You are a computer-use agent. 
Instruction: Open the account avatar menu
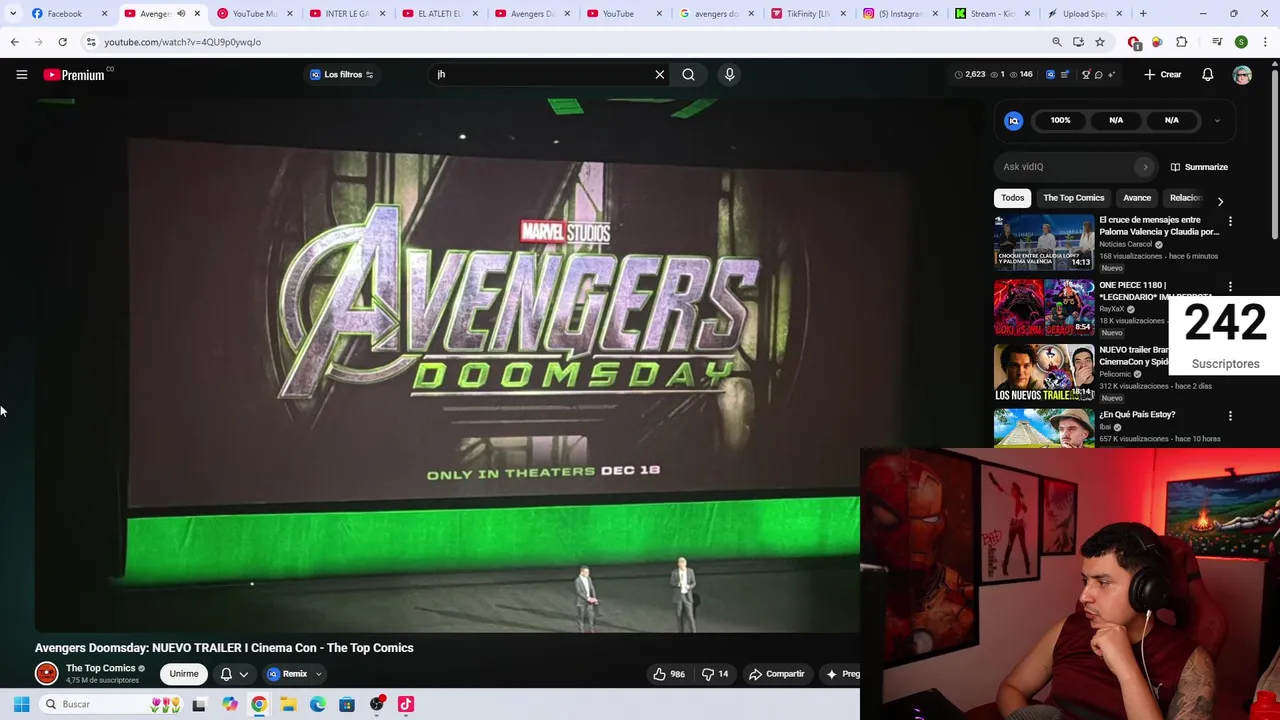(1242, 75)
